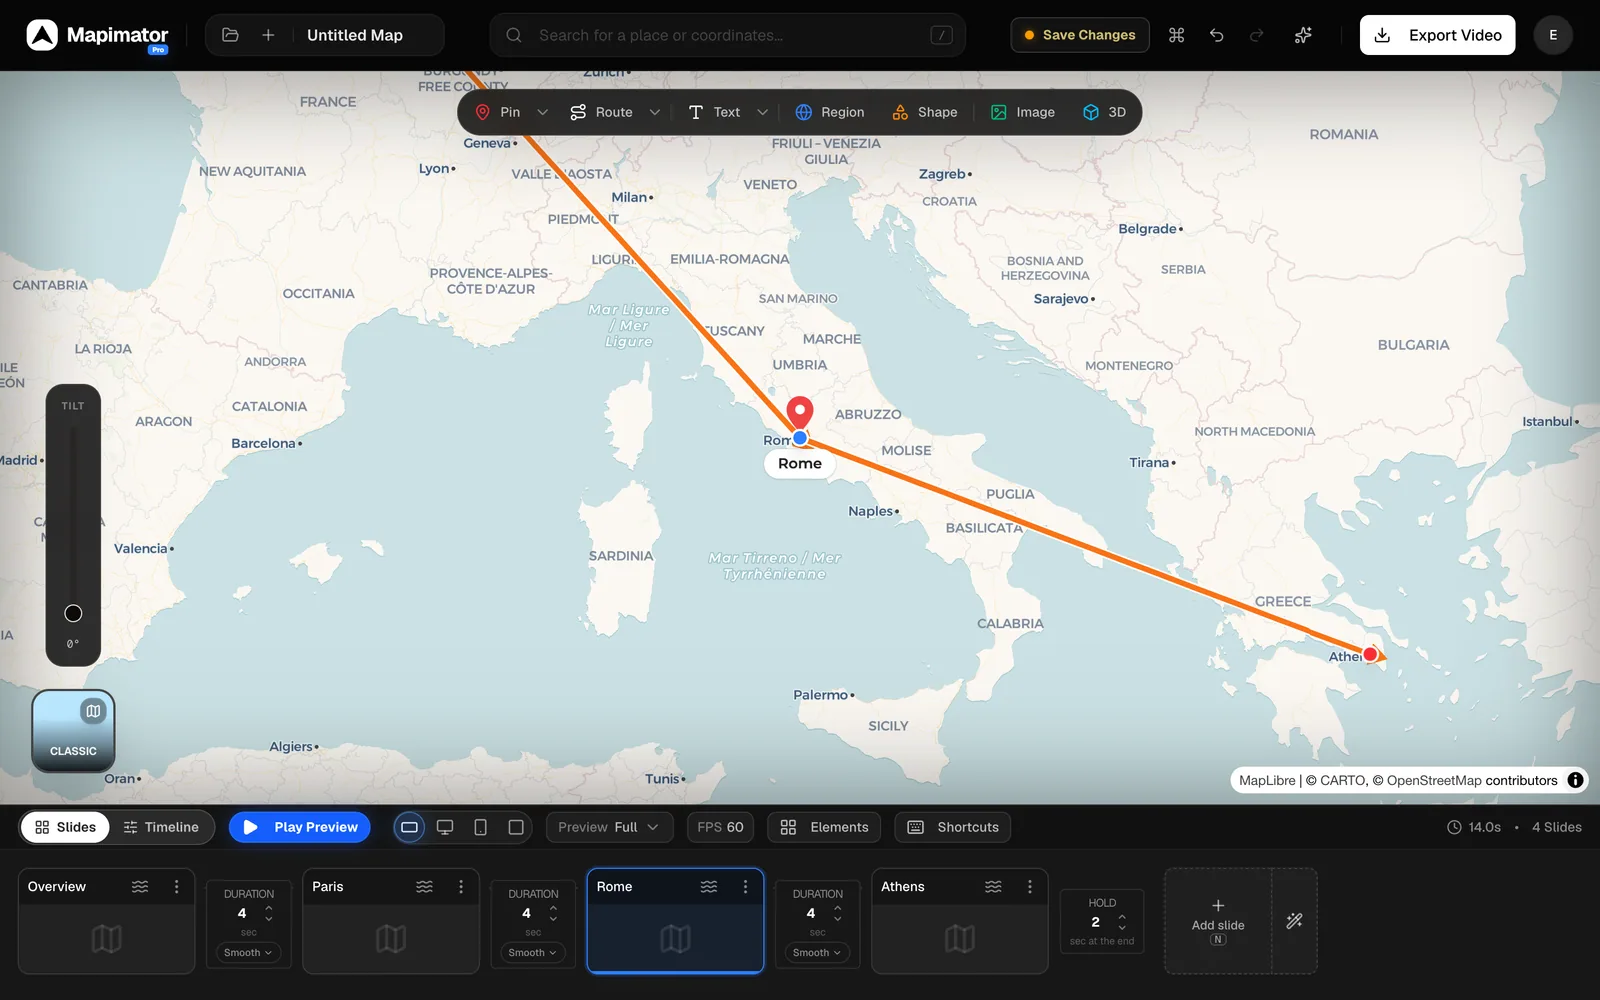Select the mobile portrait aspect icon
The image size is (1600, 1000).
click(481, 827)
